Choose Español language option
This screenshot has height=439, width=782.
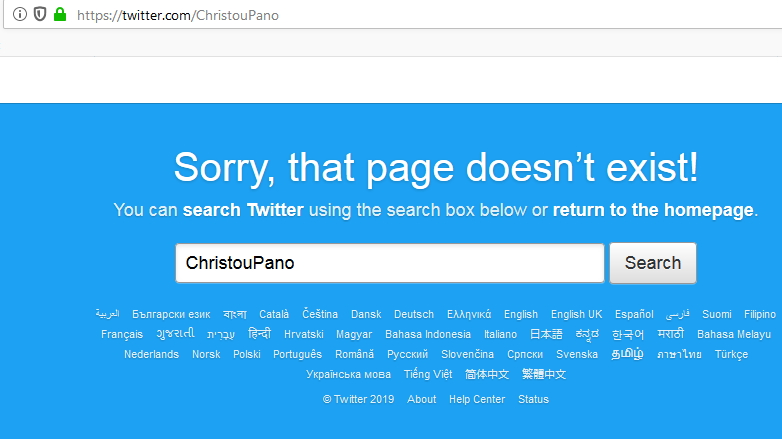coord(635,314)
